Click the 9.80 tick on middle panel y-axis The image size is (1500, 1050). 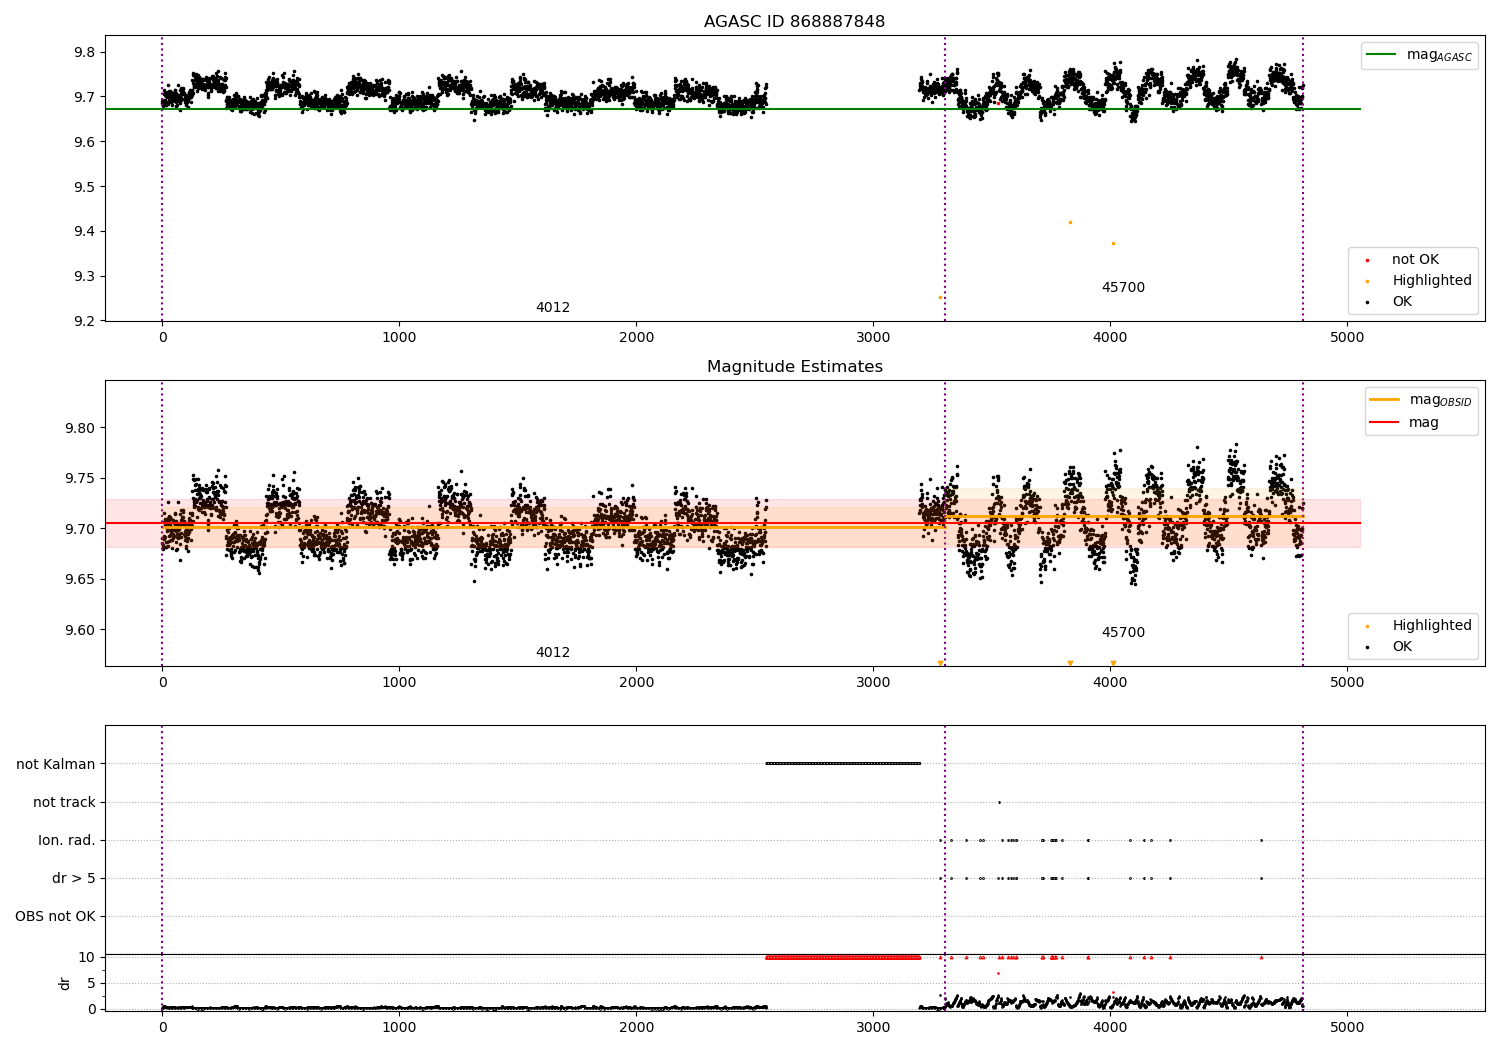(82, 428)
